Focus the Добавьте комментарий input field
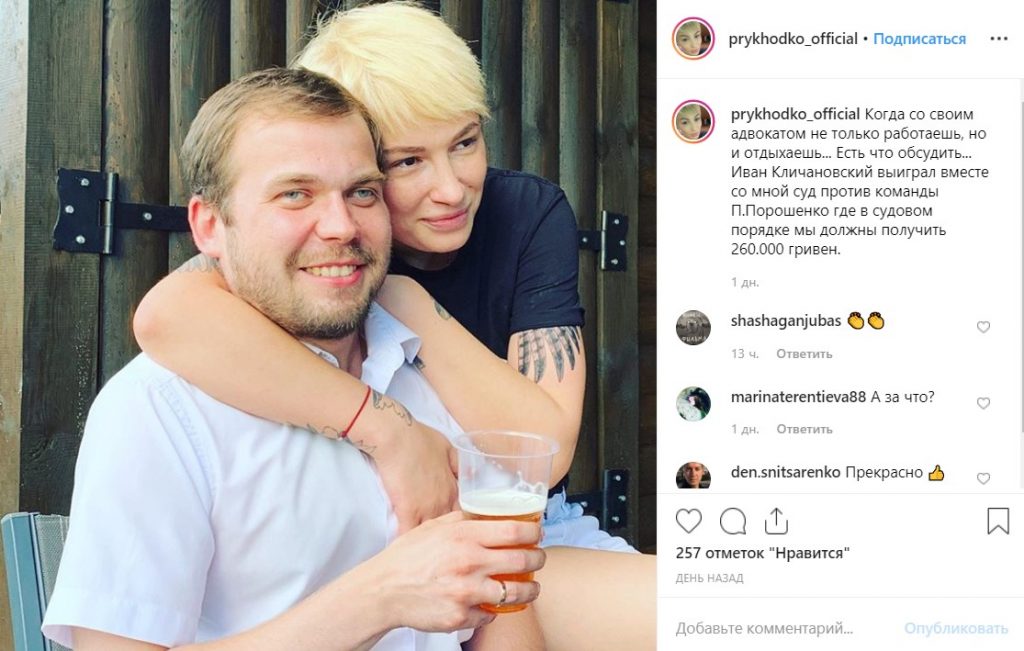Screen dimensions: 1024x651 click(784, 628)
